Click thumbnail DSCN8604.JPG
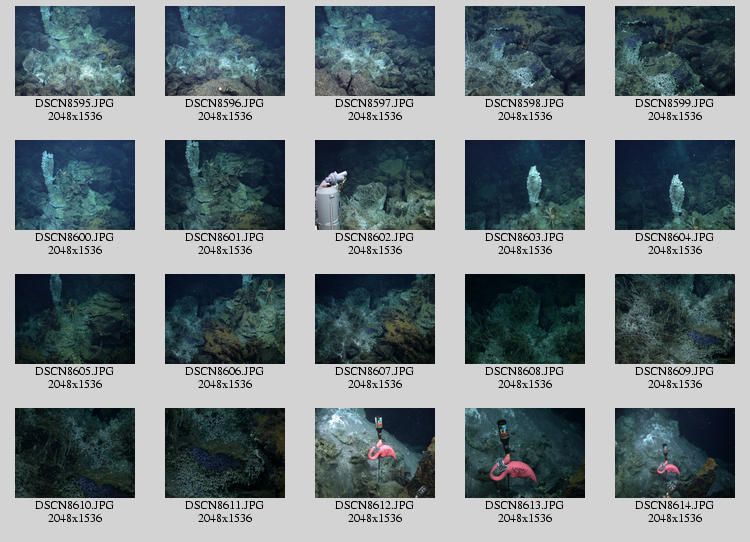The image size is (750, 542). click(675, 185)
